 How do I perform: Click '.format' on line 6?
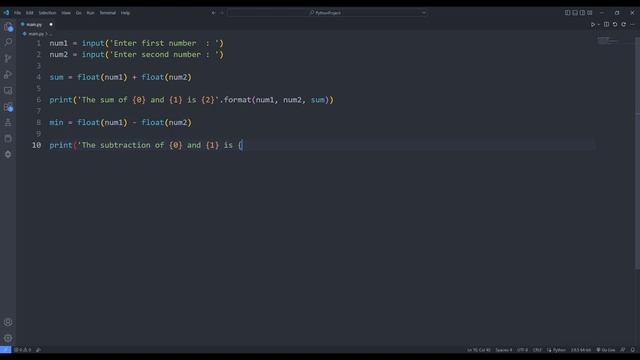236,100
